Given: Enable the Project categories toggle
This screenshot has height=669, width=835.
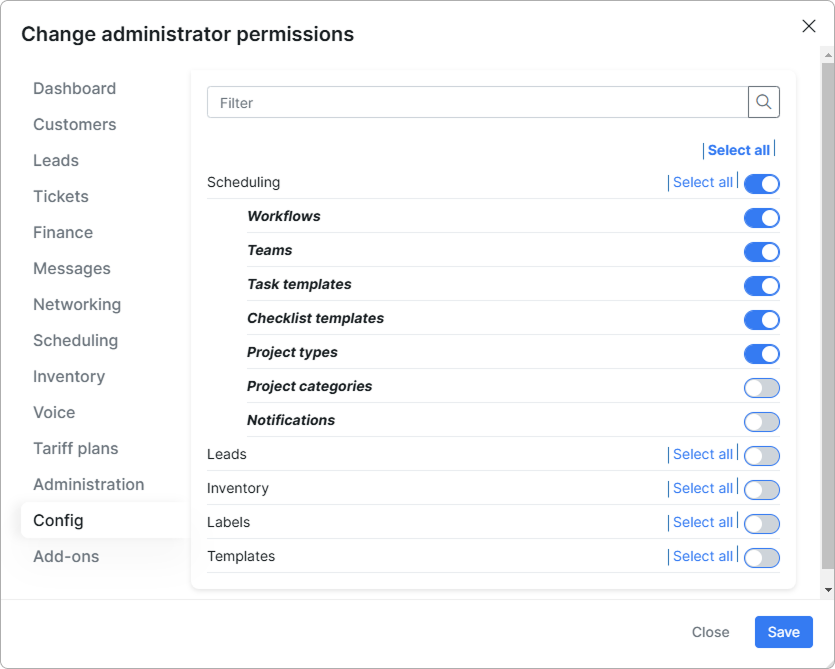Looking at the screenshot, I should (x=762, y=388).
